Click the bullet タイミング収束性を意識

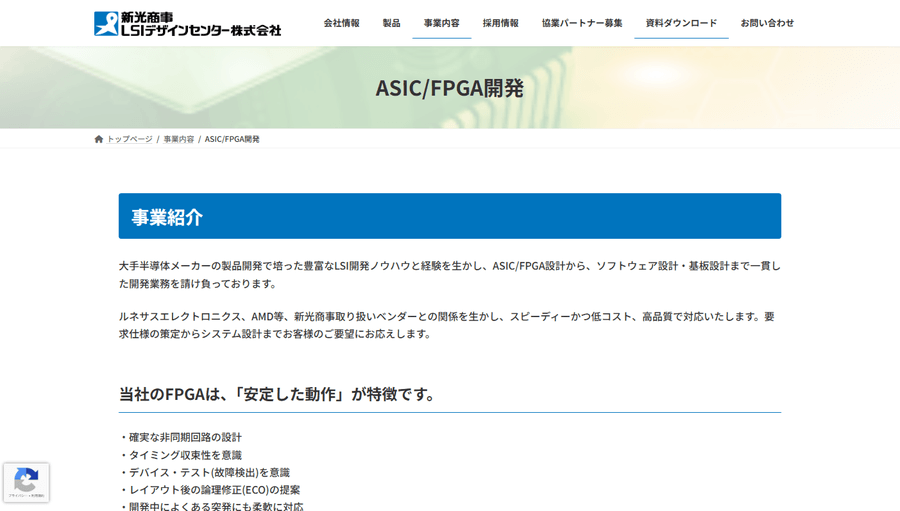[x=181, y=455]
